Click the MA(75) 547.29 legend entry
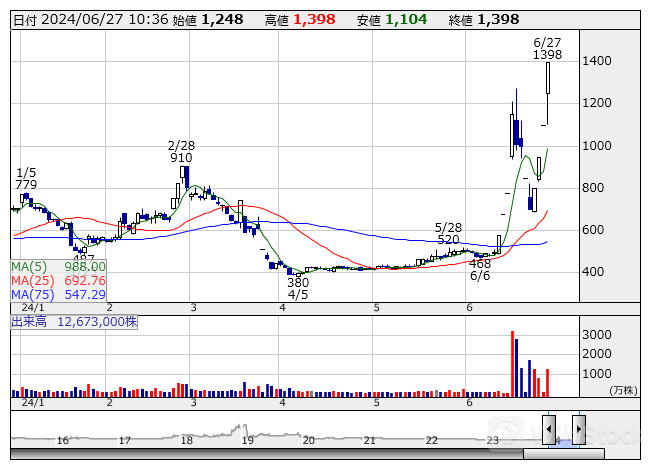The image size is (653, 470). coord(58,295)
